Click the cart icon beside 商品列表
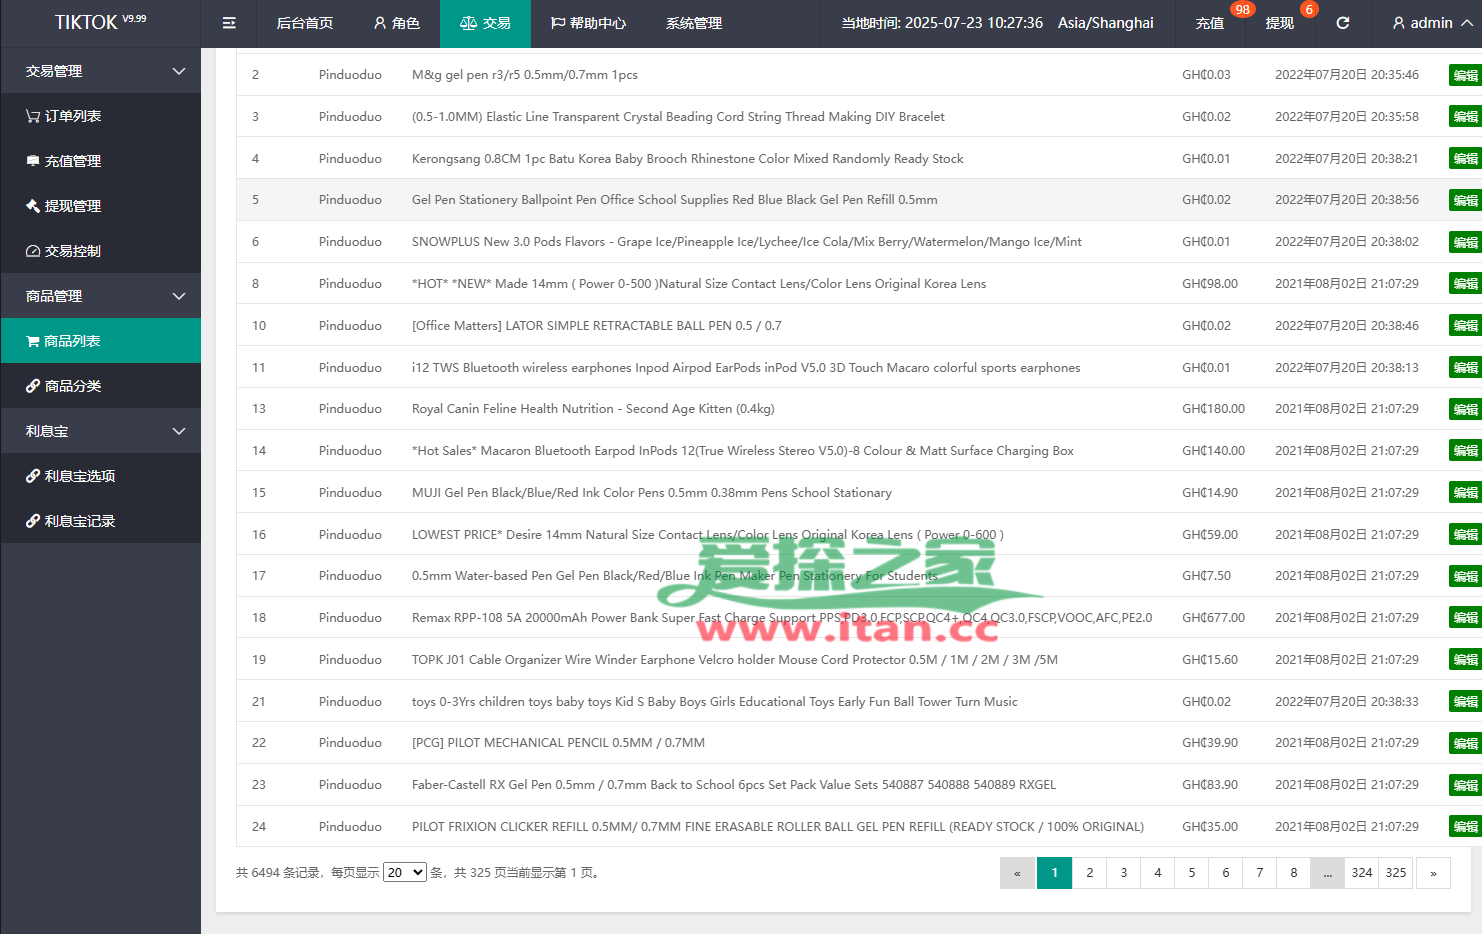This screenshot has height=934, width=1482. 33,341
